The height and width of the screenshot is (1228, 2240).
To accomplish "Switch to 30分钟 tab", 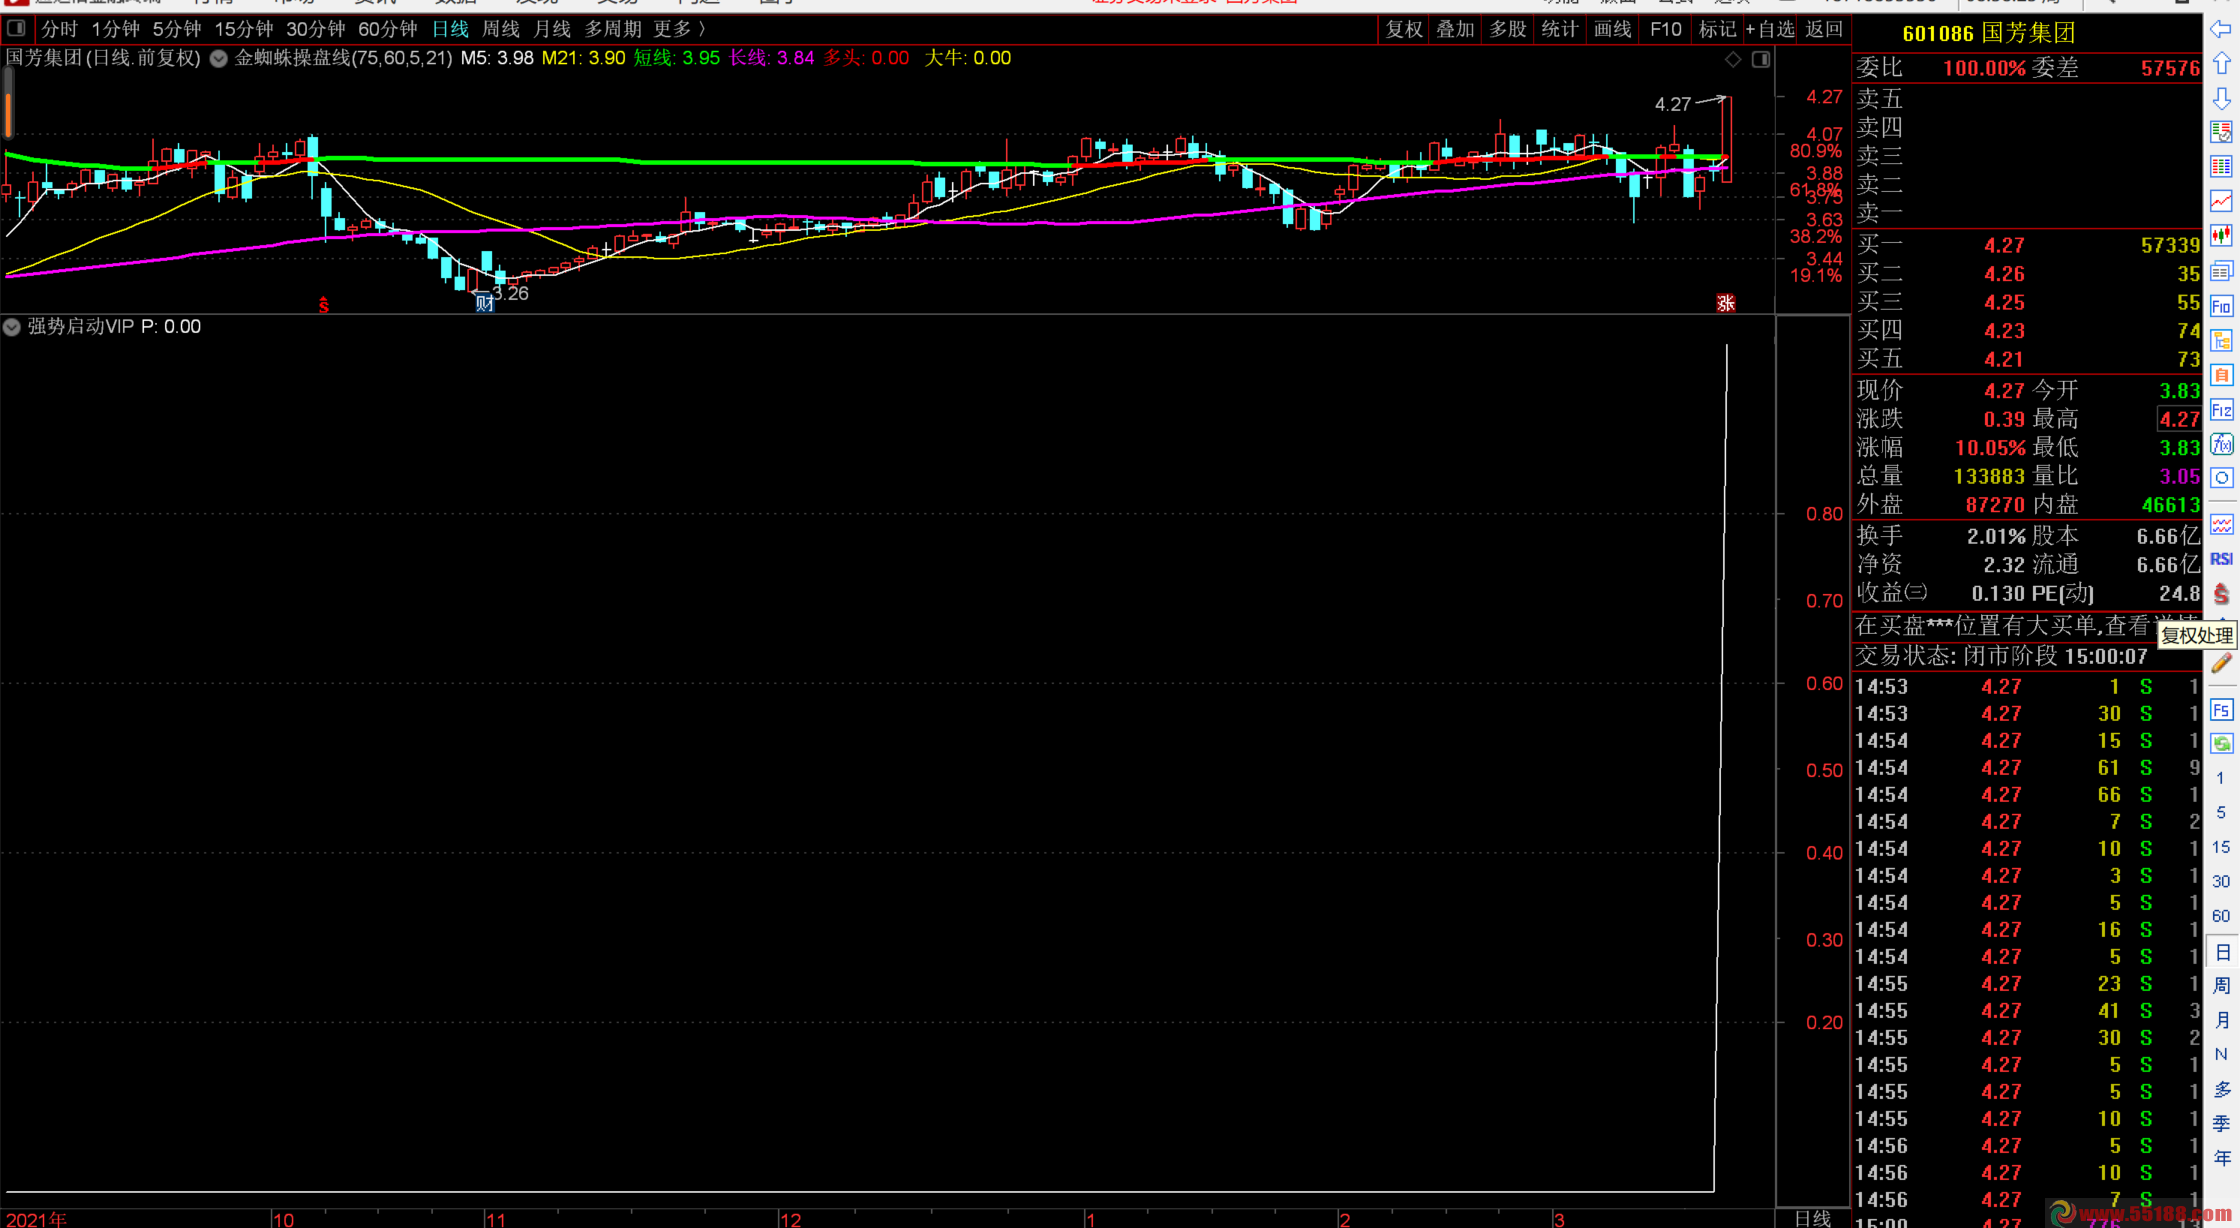I will [315, 29].
